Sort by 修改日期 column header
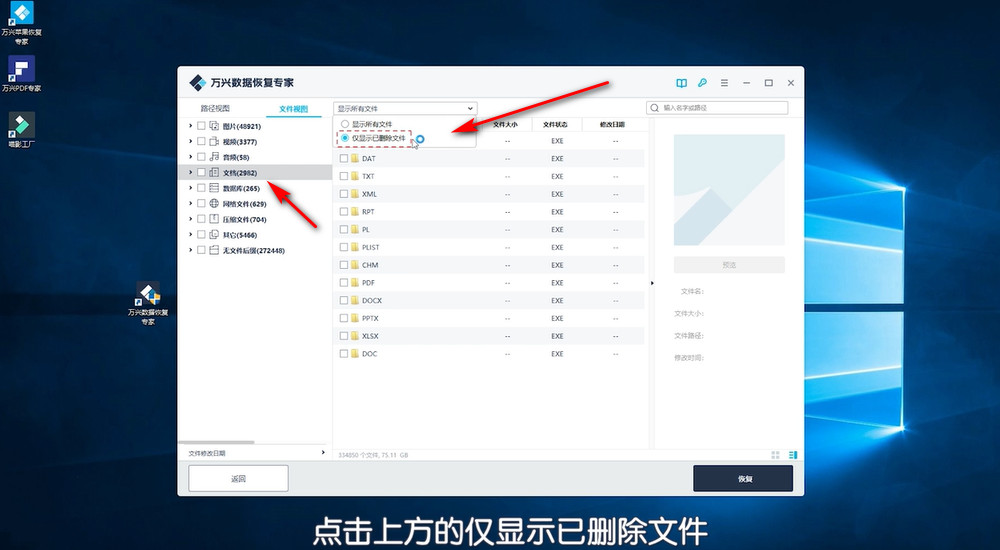 click(612, 124)
